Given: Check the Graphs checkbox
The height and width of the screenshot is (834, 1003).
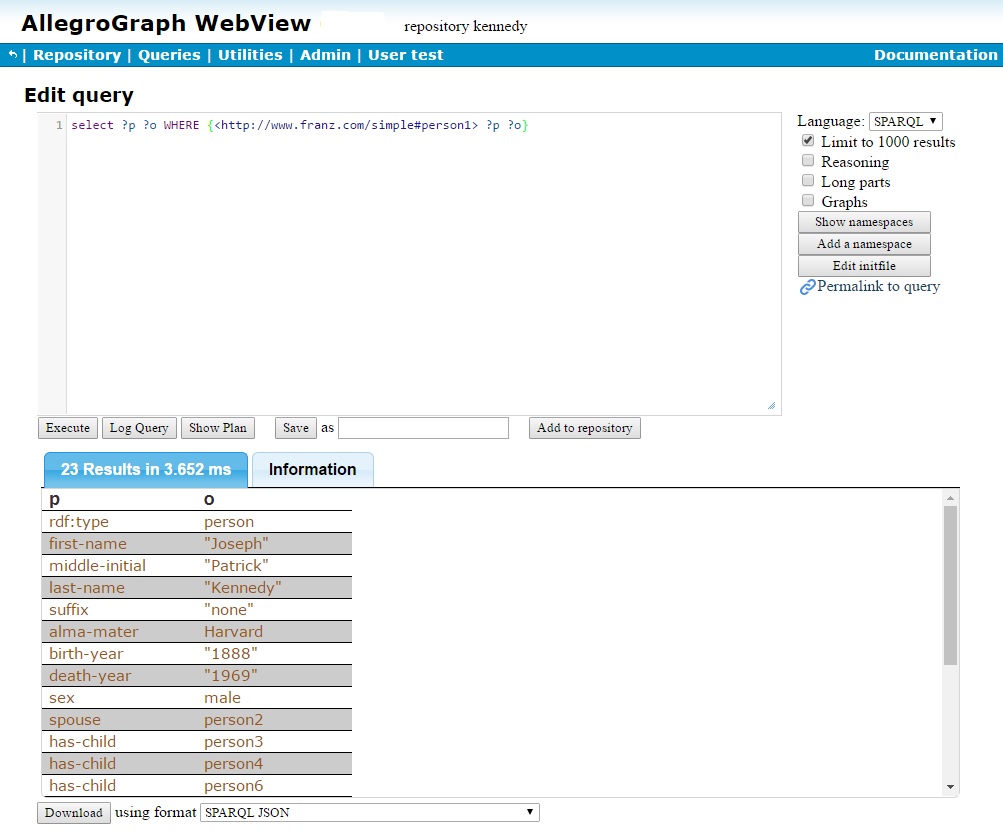Looking at the screenshot, I should pos(808,200).
